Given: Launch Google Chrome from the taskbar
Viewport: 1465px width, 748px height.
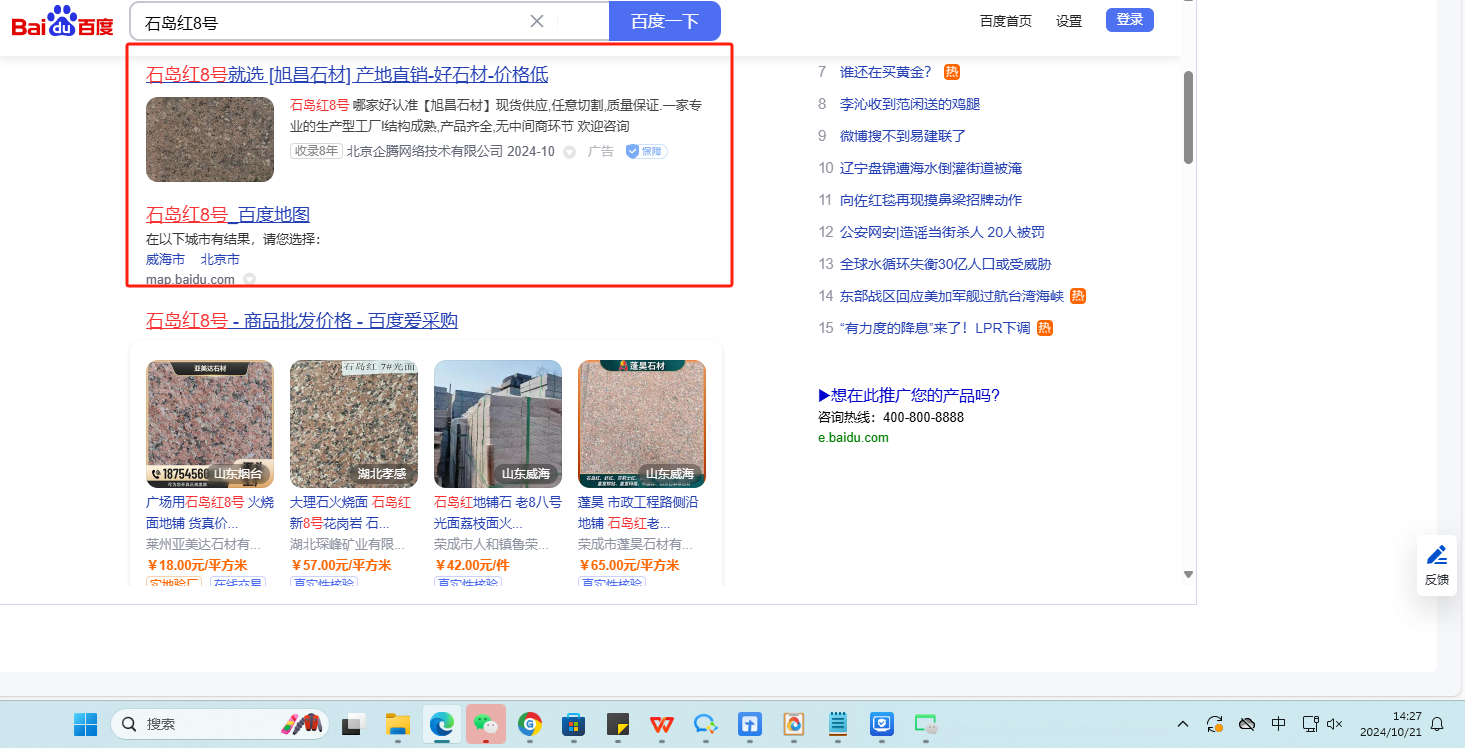Looking at the screenshot, I should click(530, 724).
